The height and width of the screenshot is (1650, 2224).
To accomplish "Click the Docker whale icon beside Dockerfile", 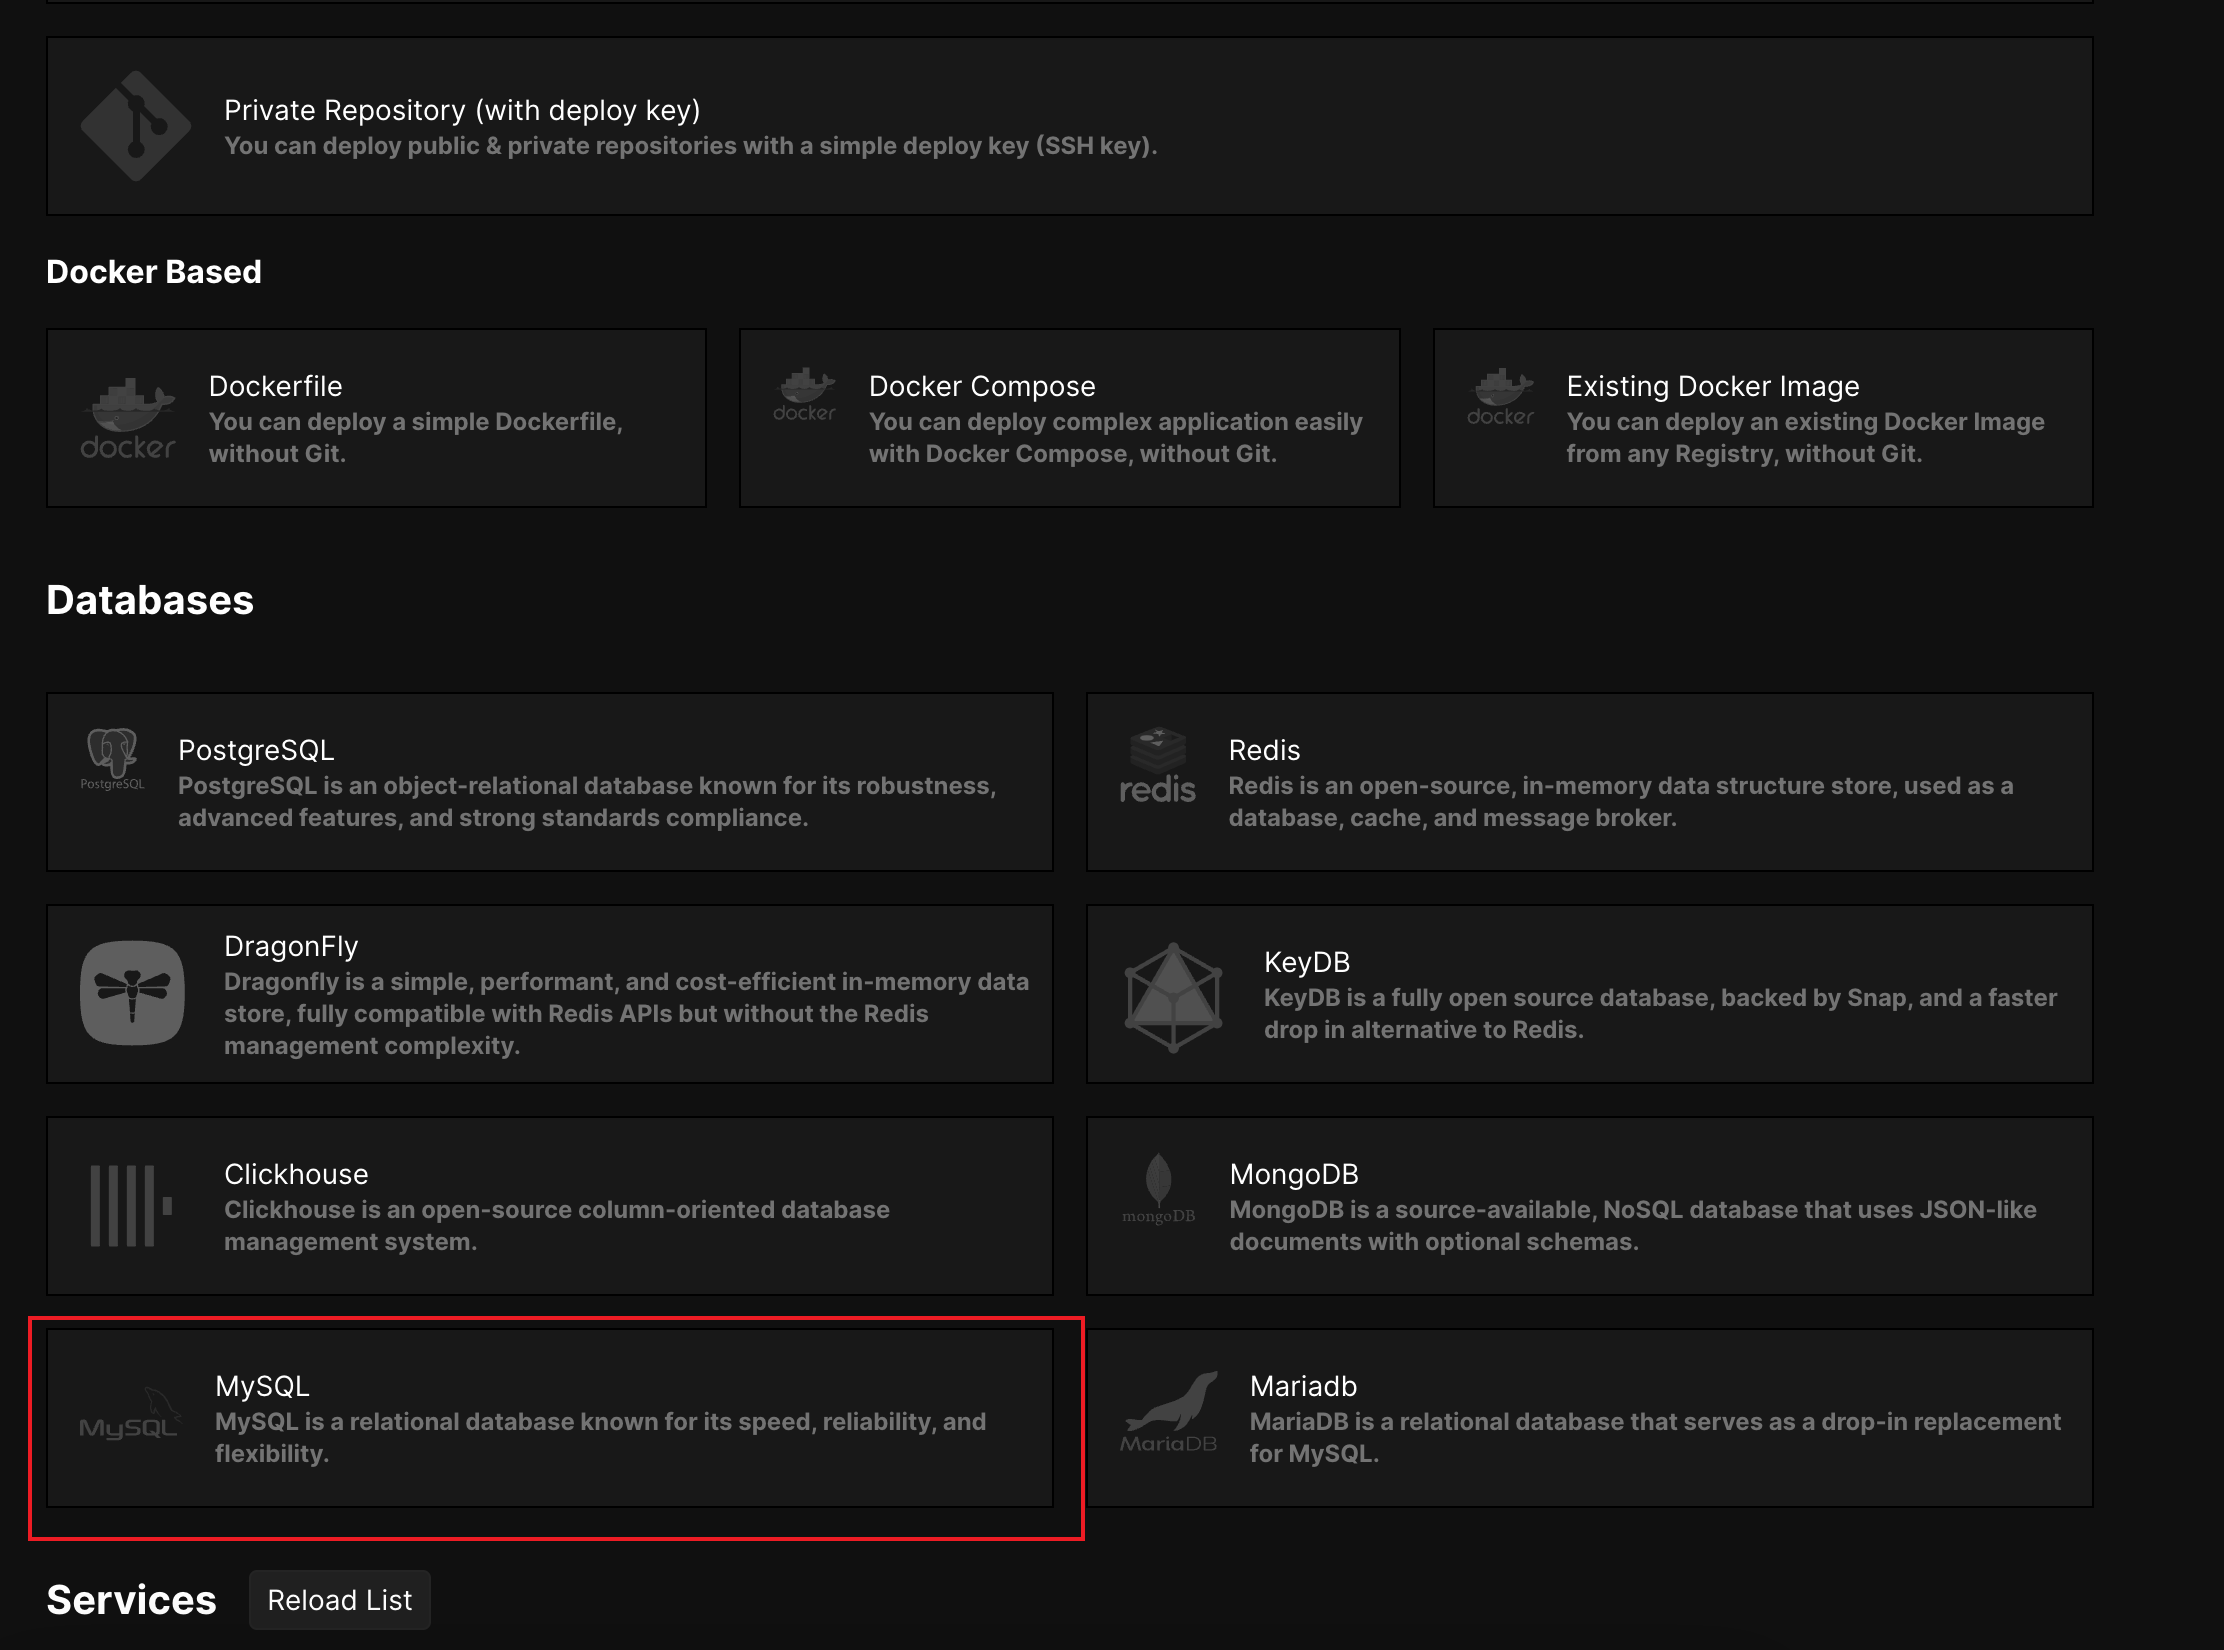I will click(x=128, y=418).
